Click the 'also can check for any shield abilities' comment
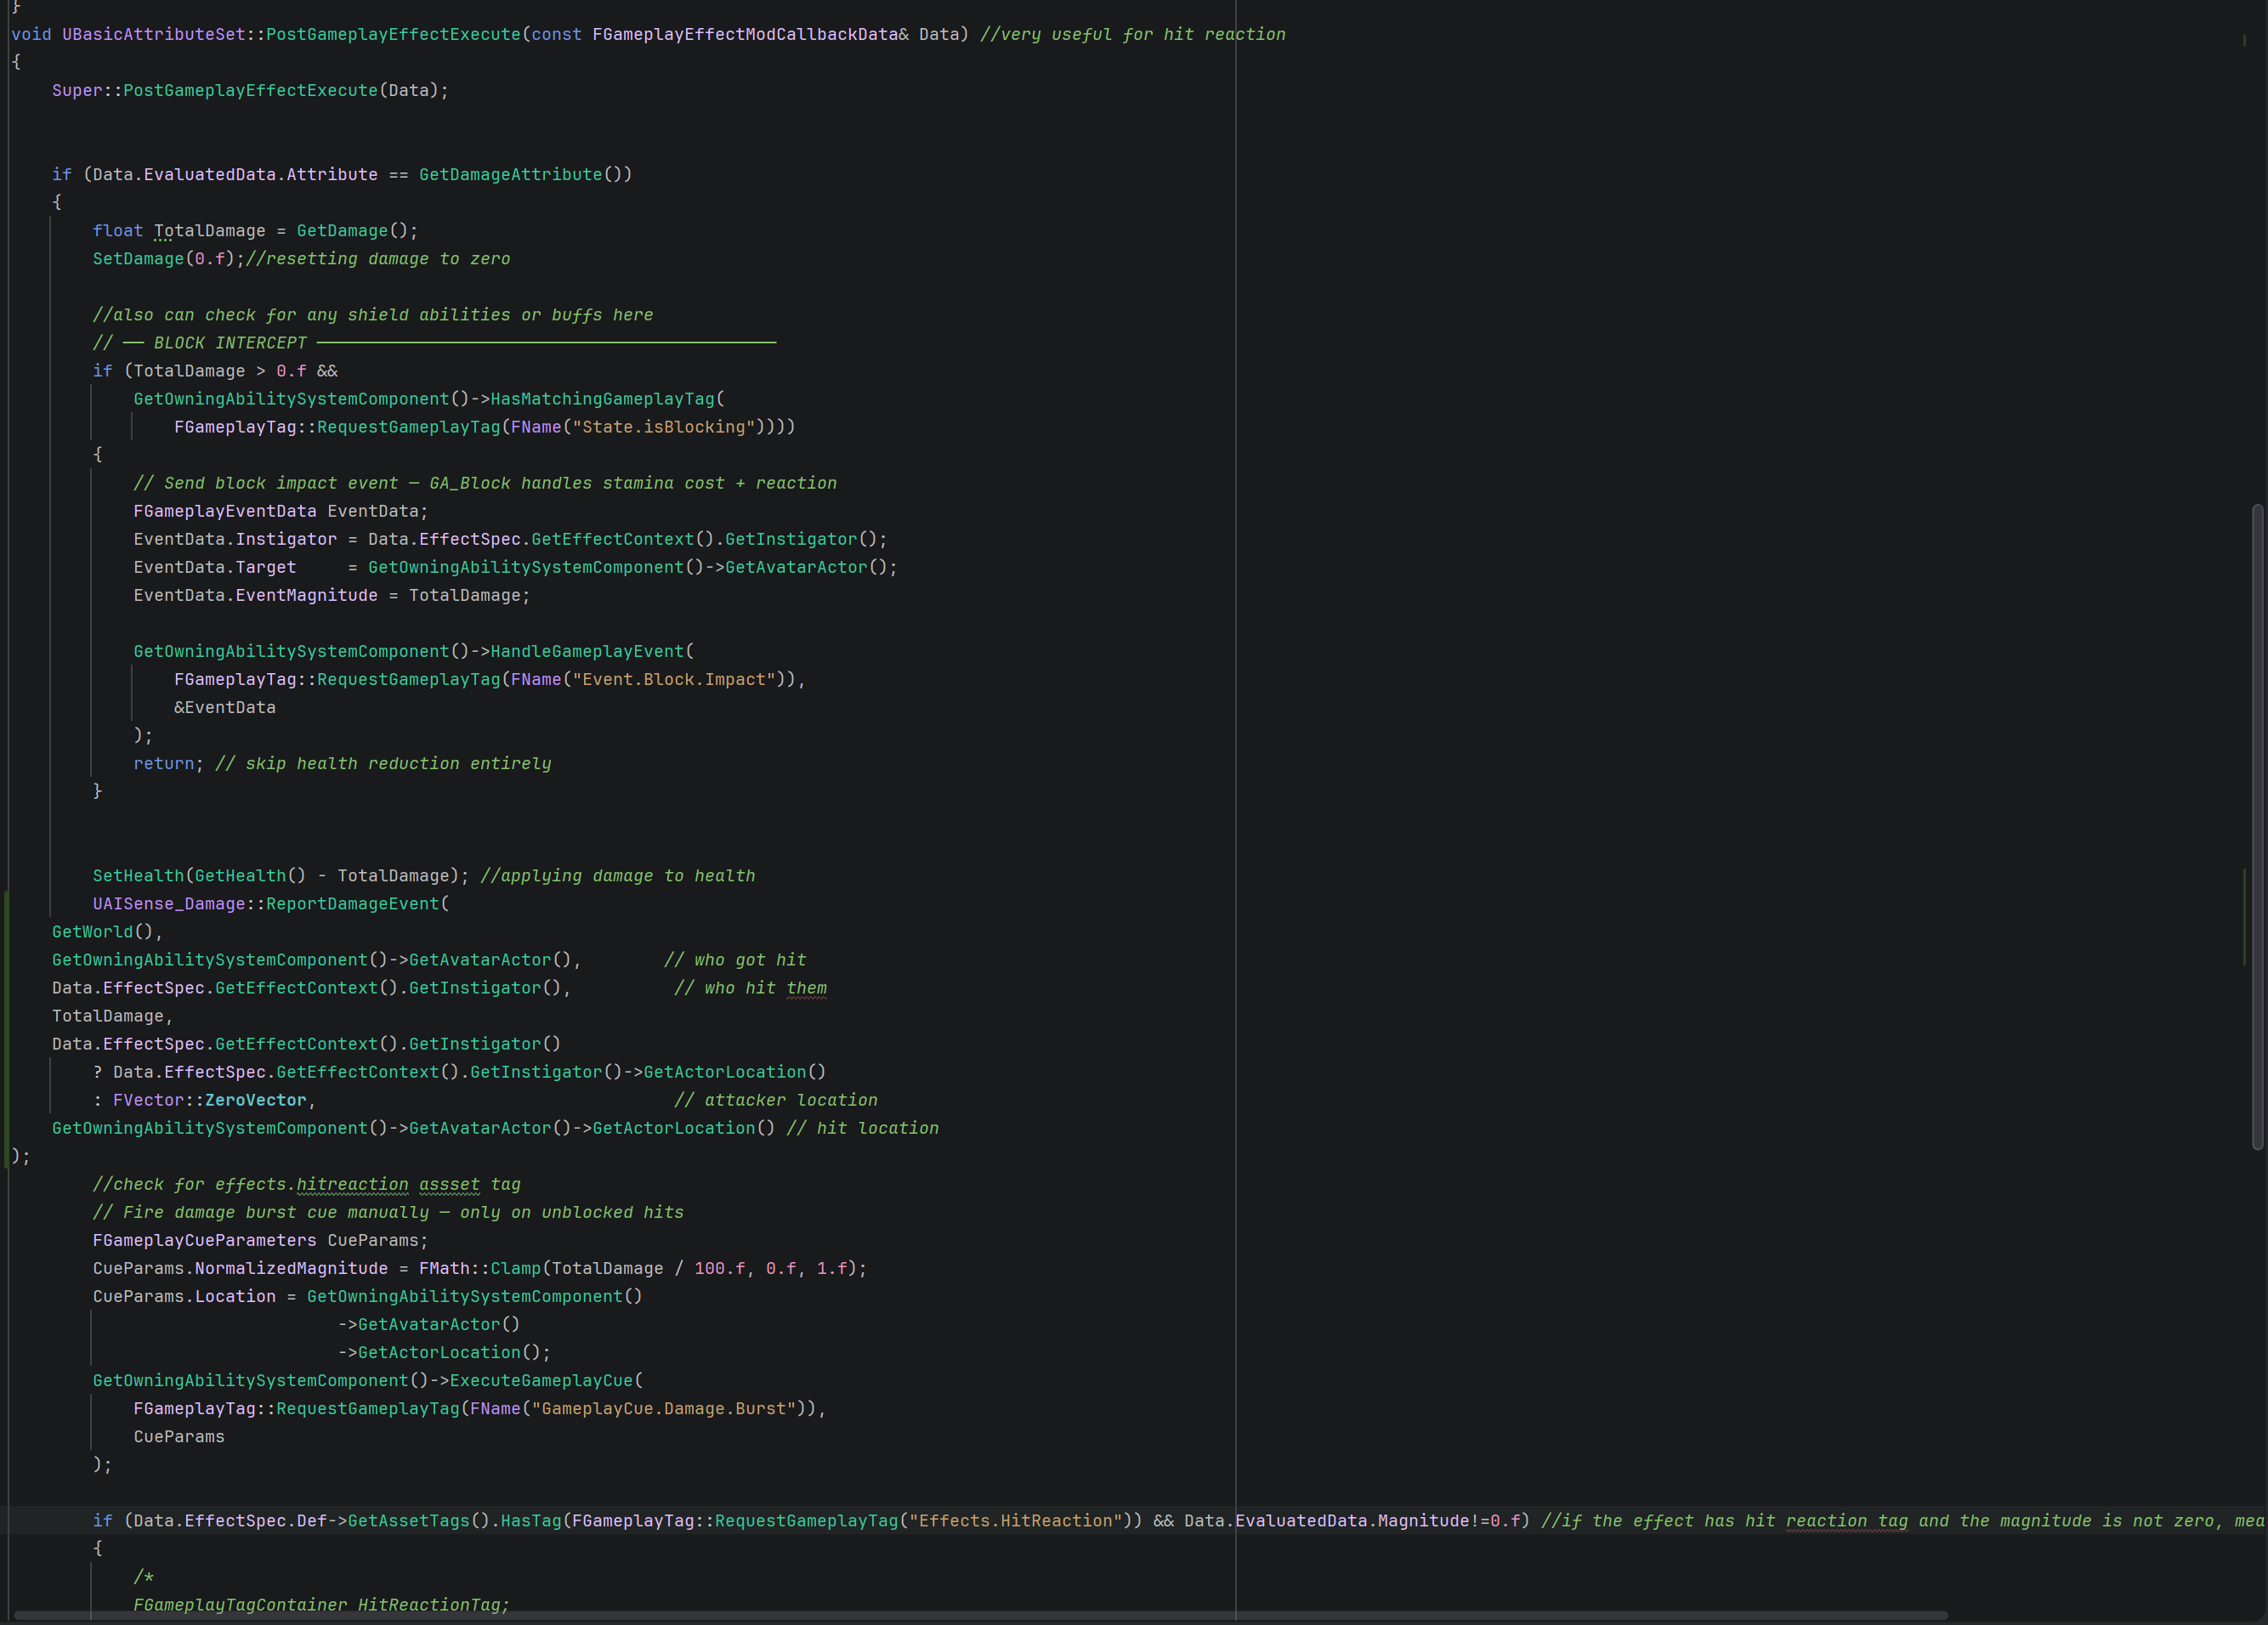Image resolution: width=2268 pixels, height=1625 pixels. click(373, 314)
